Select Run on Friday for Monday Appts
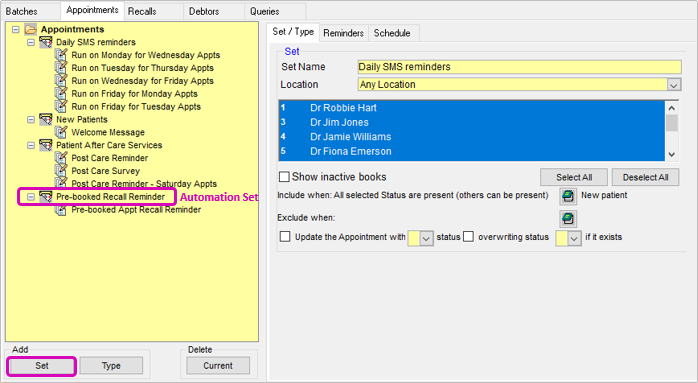Screen dimensions: 698x383 click(x=134, y=94)
